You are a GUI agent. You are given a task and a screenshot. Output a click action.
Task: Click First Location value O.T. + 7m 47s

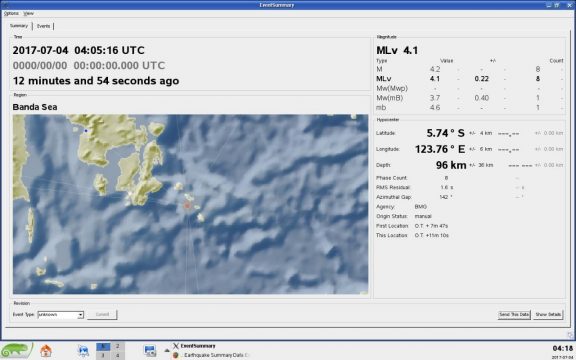pos(431,226)
